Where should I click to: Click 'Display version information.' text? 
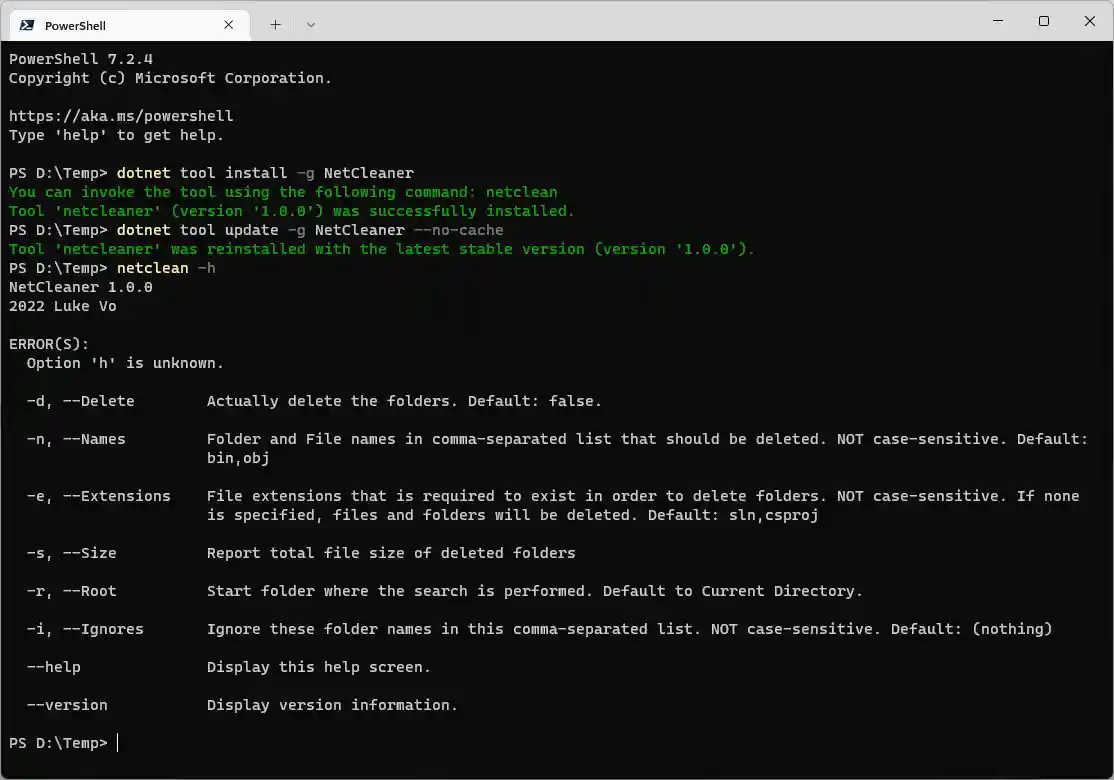[x=332, y=705]
